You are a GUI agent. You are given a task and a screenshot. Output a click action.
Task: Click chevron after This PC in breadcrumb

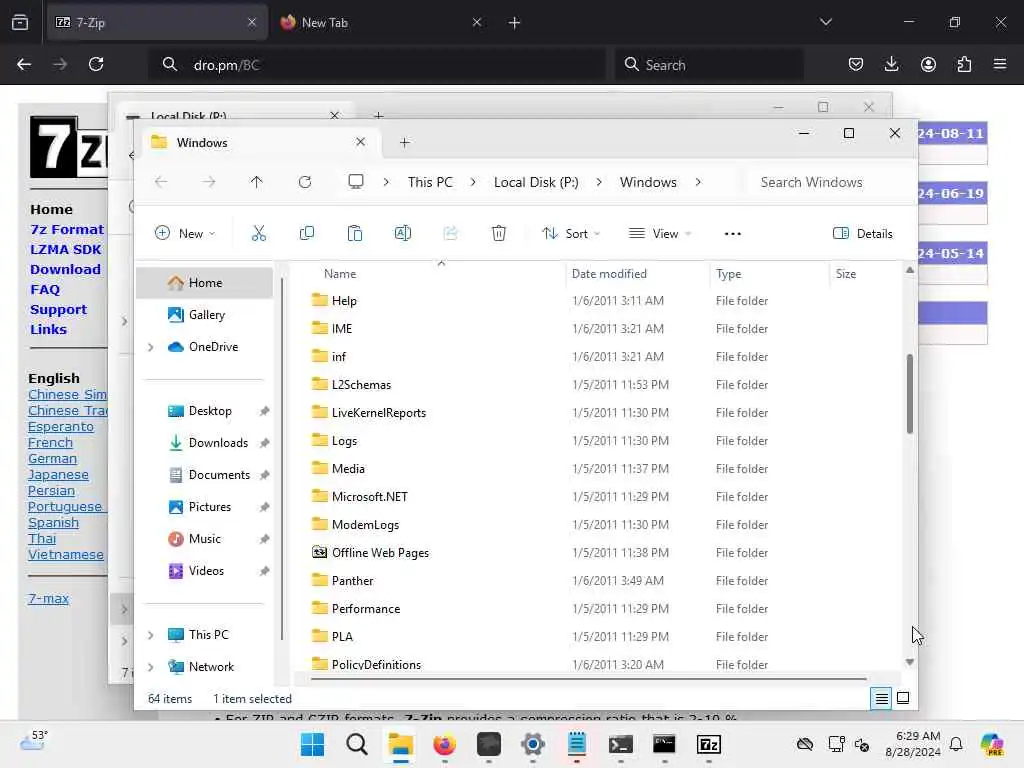point(473,182)
